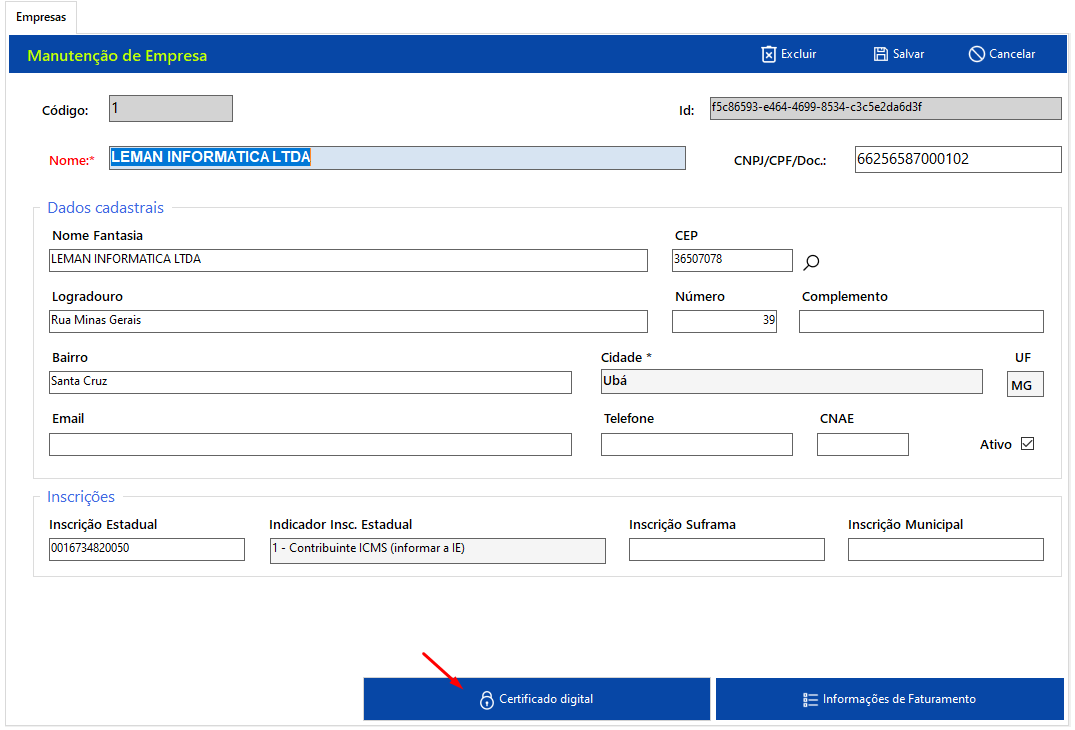
Task: Open Informações de Faturamento
Action: click(889, 699)
